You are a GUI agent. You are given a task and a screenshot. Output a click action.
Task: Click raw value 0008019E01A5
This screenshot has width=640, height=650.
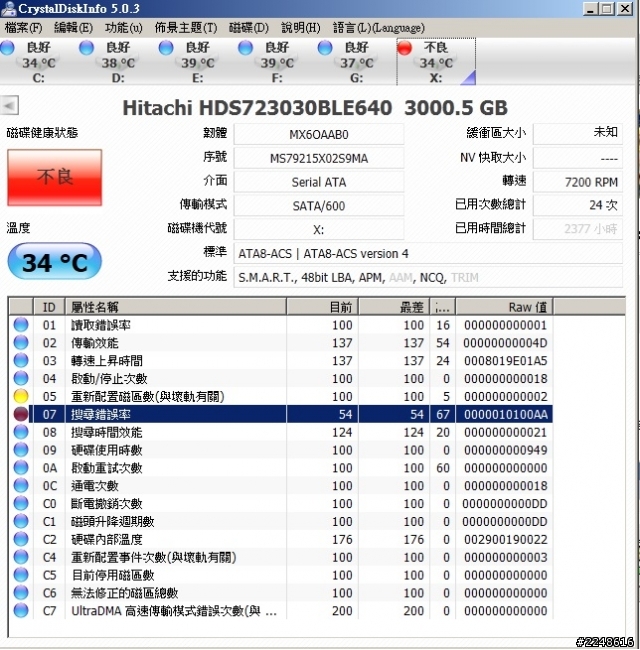(506, 361)
